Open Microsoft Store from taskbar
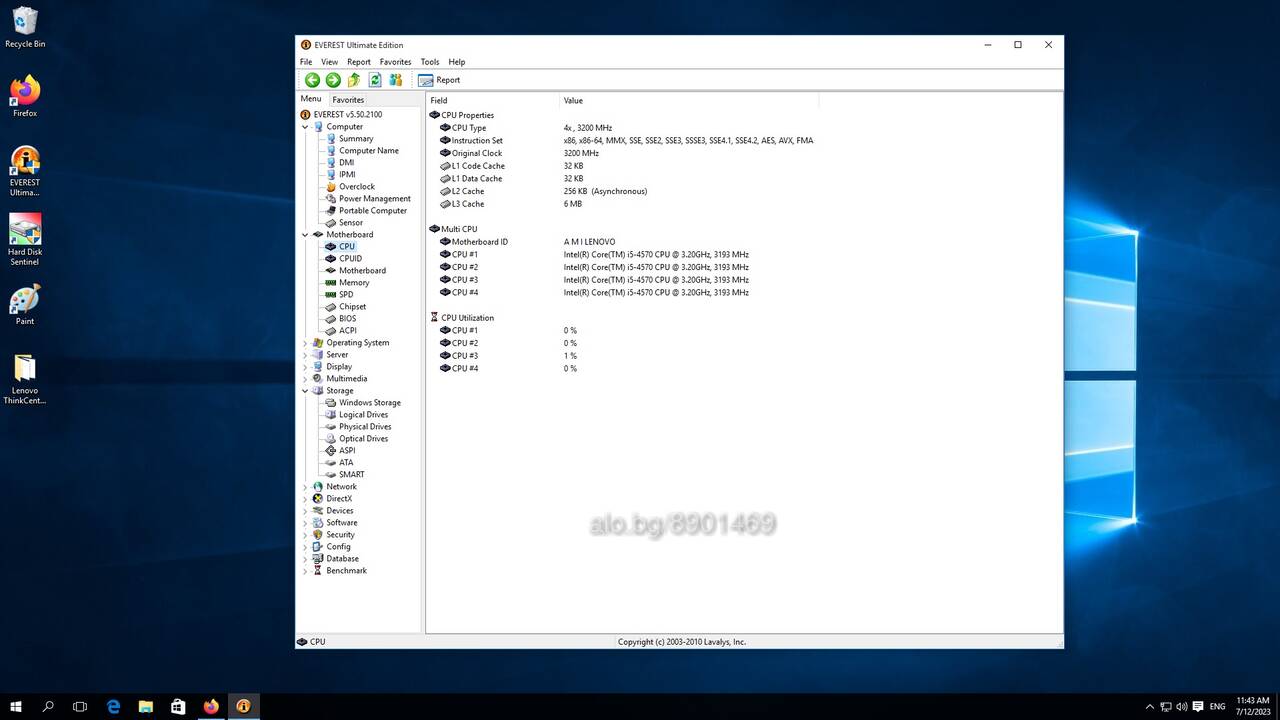Image resolution: width=1280 pixels, height=720 pixels. (x=178, y=706)
